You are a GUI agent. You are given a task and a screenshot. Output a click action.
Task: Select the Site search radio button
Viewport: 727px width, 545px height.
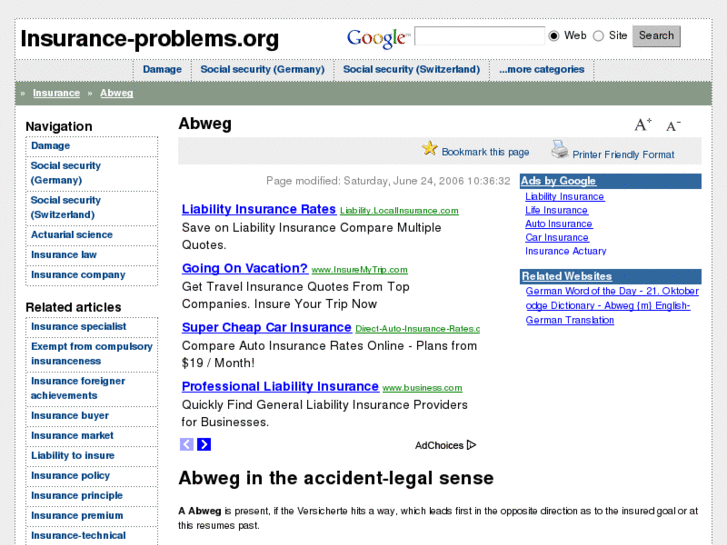[x=598, y=36]
